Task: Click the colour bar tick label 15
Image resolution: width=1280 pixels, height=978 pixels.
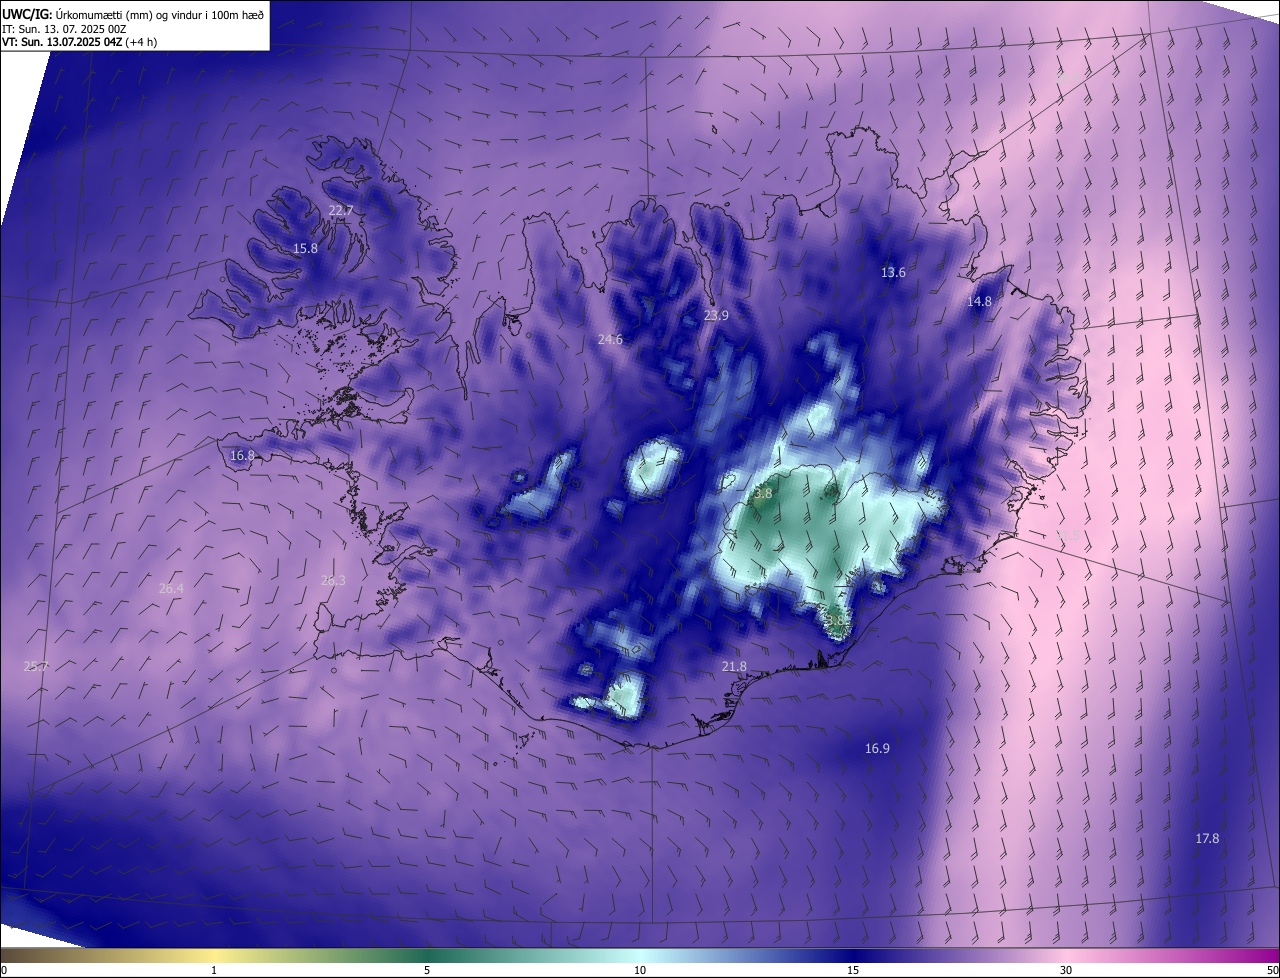Action: (x=853, y=971)
